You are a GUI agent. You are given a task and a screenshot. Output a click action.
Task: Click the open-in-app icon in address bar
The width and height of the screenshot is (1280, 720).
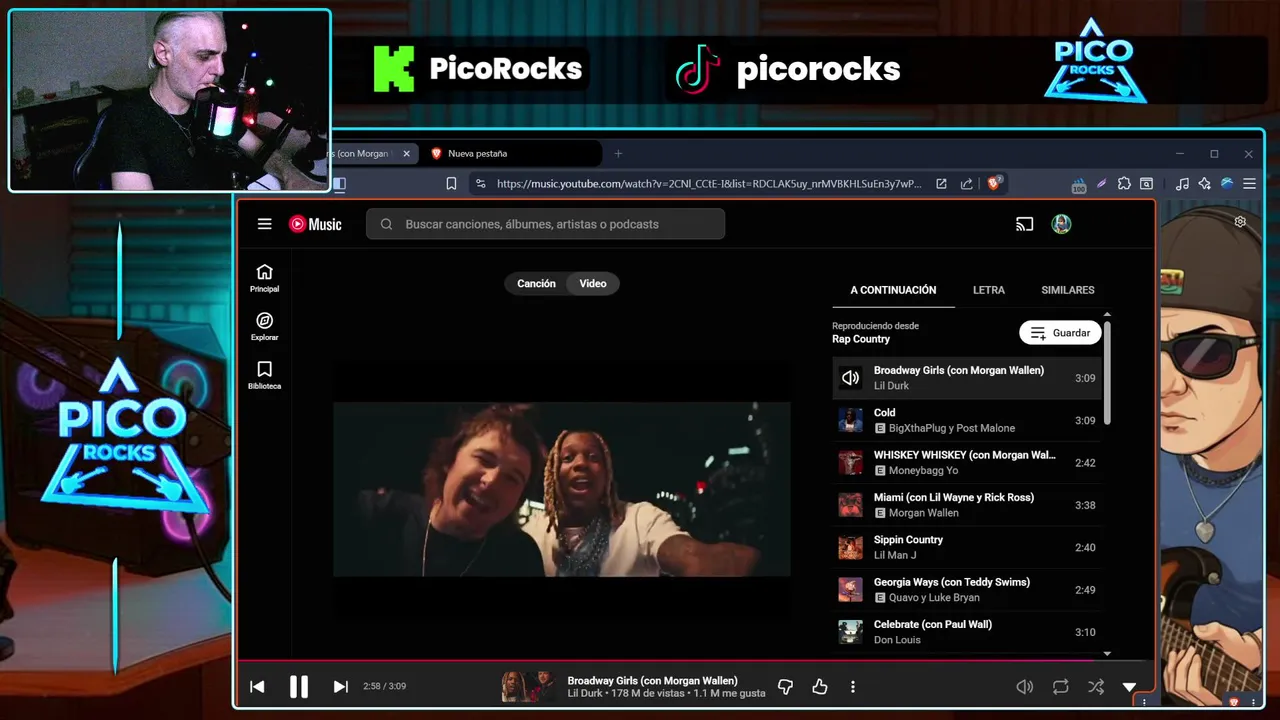point(941,184)
